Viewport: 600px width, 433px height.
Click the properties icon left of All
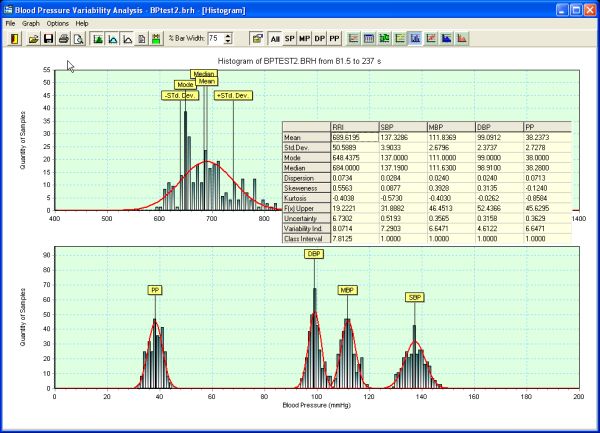[x=257, y=39]
